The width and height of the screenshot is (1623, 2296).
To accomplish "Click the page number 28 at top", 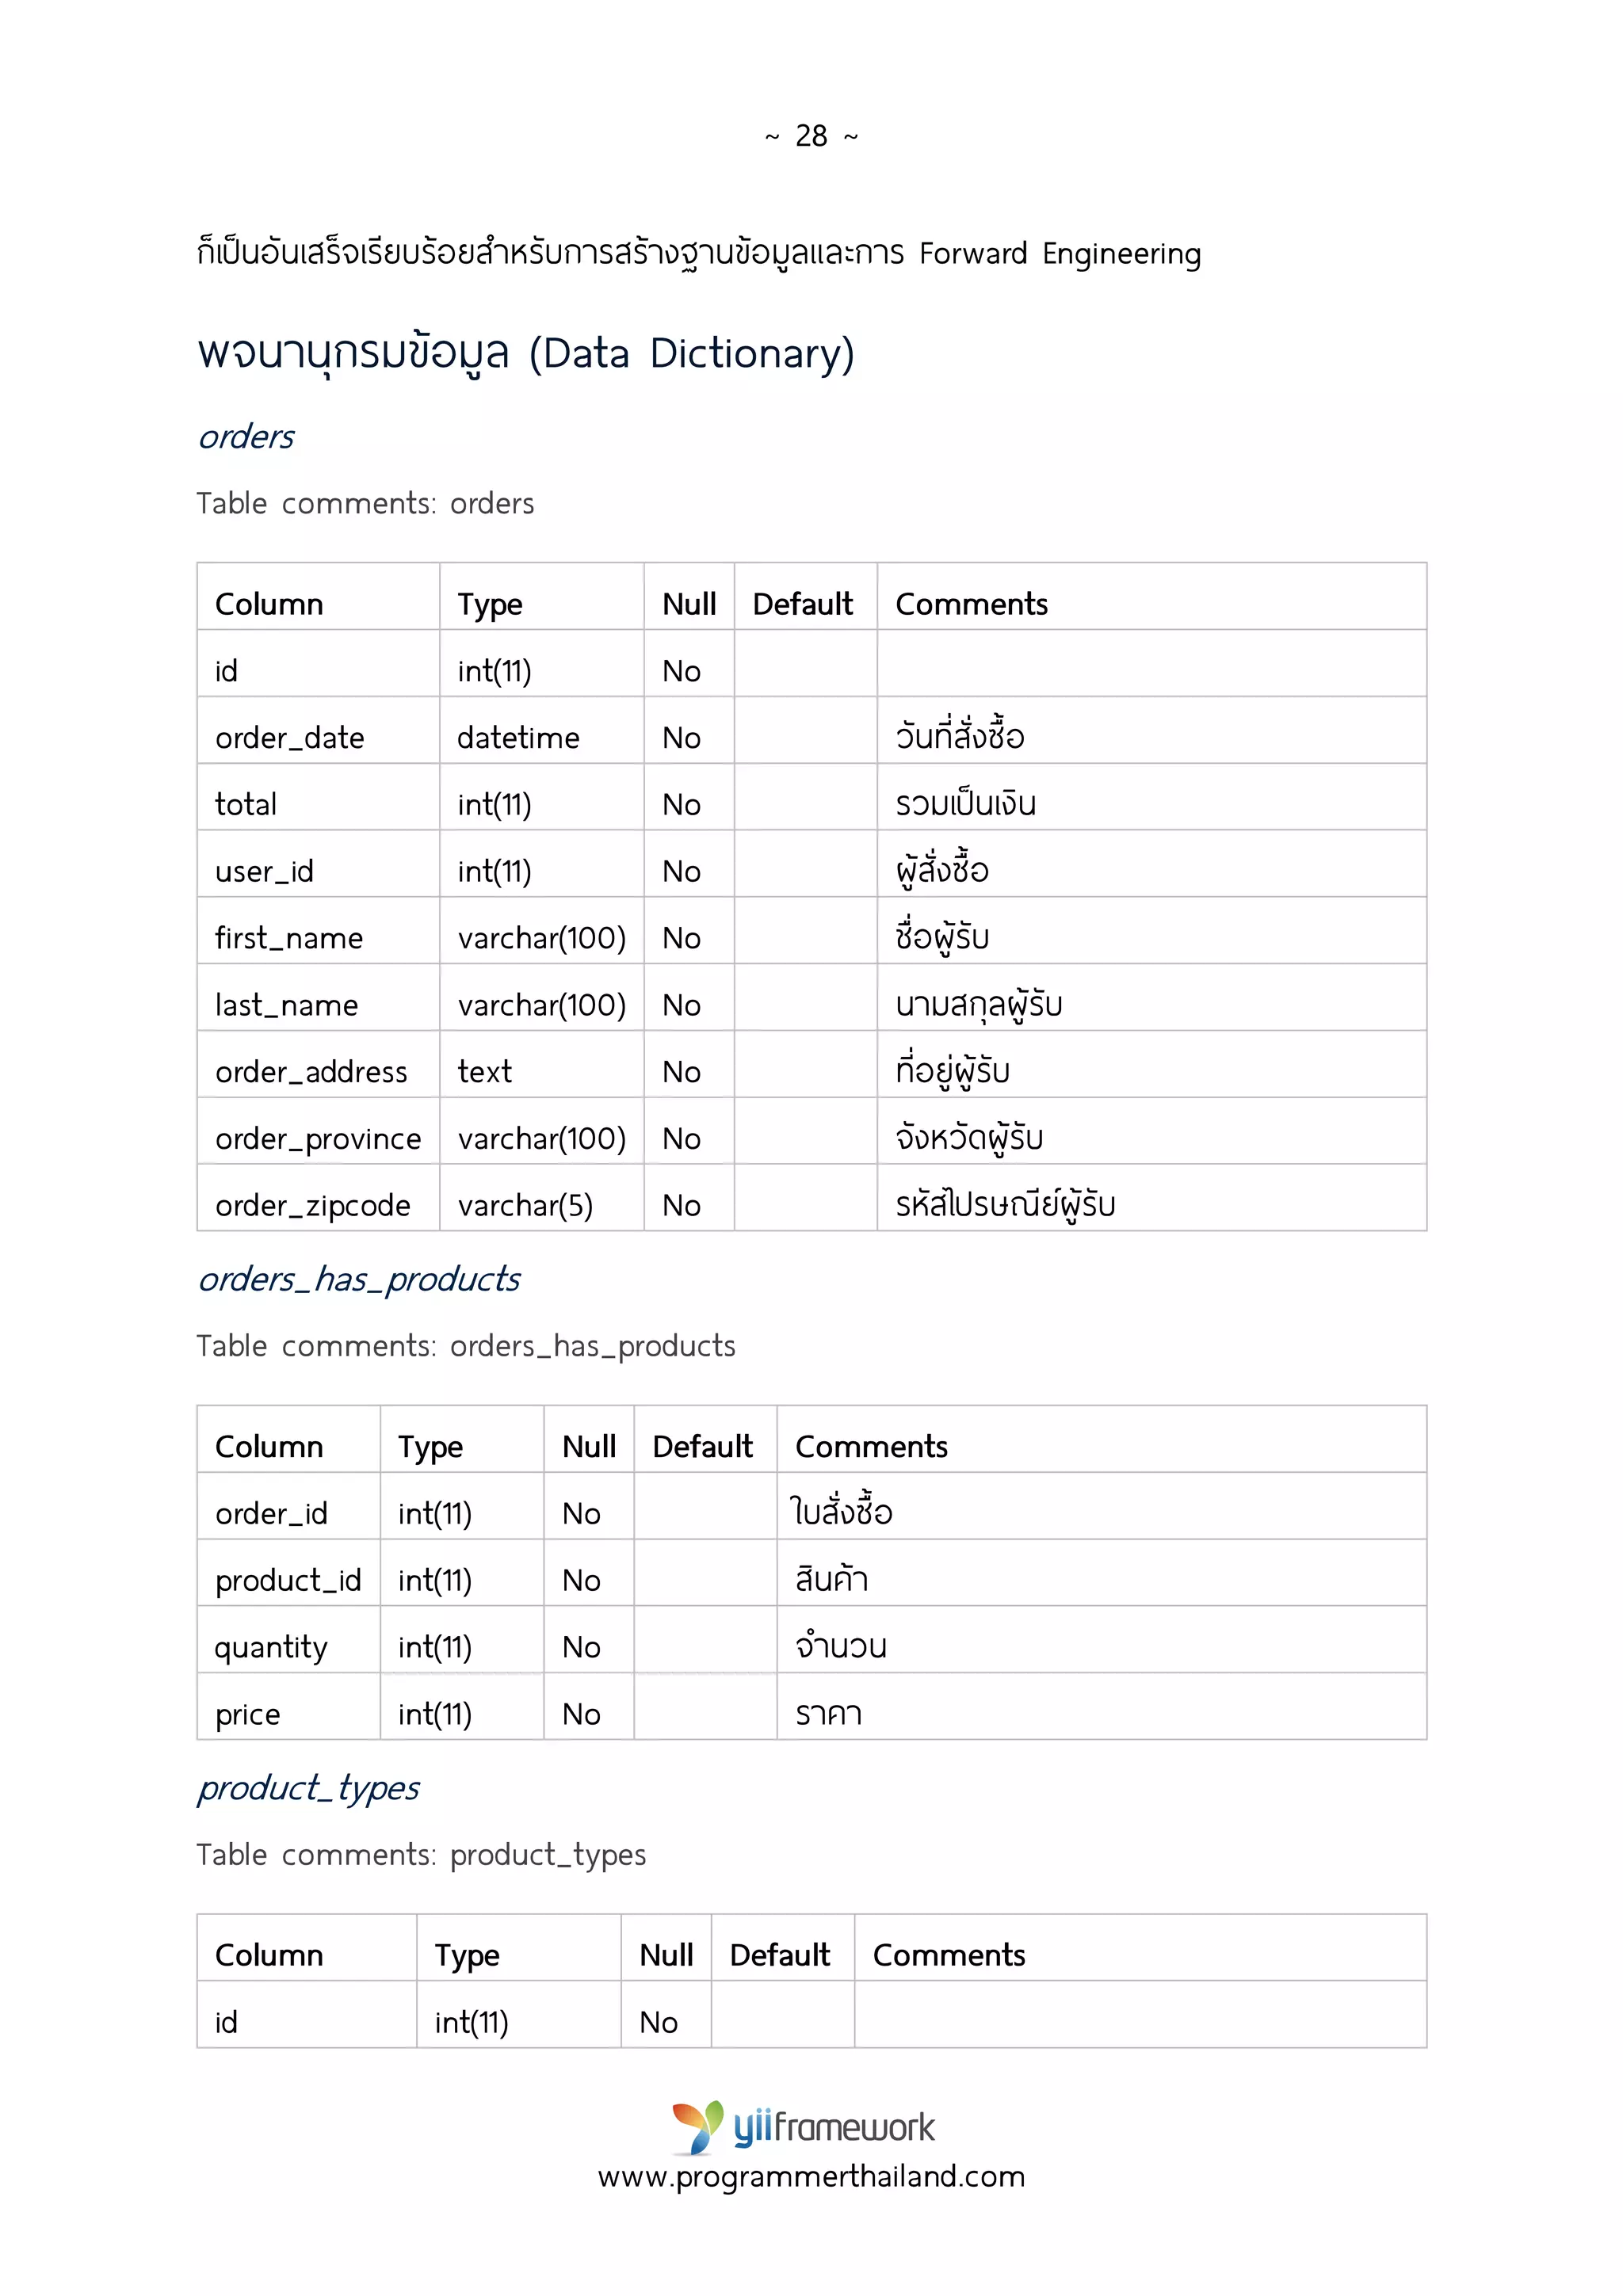I will pyautogui.click(x=811, y=135).
